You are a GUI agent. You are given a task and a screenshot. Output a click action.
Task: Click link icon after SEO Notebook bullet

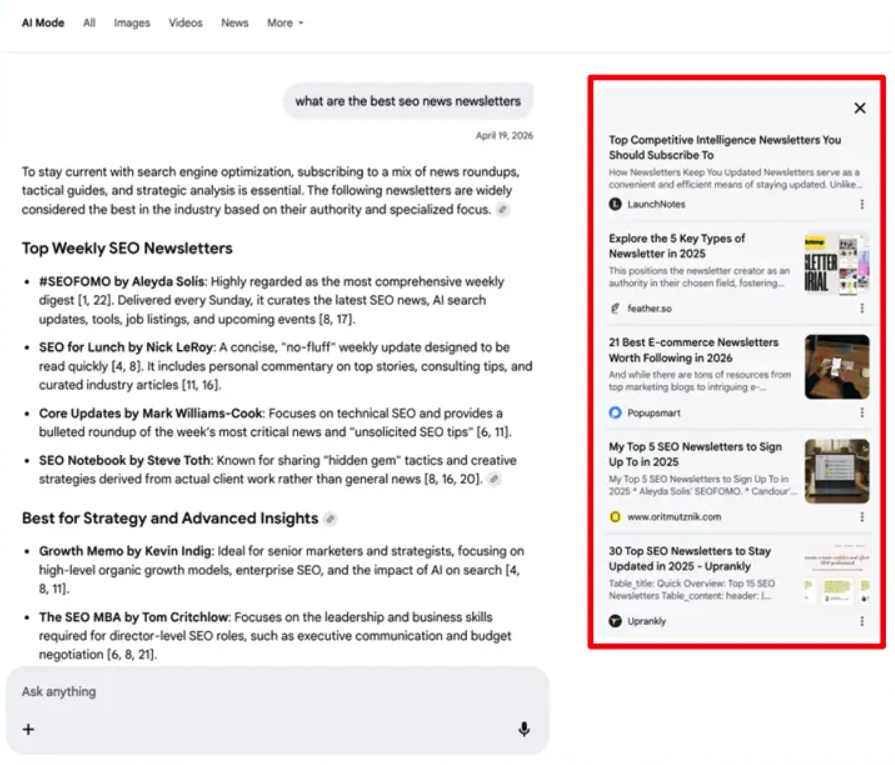point(494,479)
